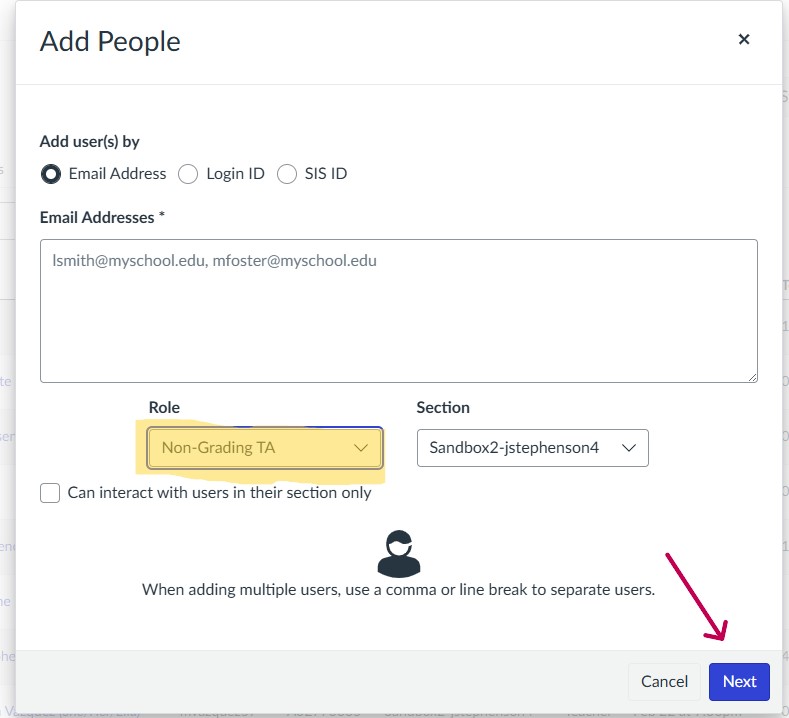Viewport: 789px width, 718px height.
Task: Click the multiple users comma hint text
Action: (398, 590)
